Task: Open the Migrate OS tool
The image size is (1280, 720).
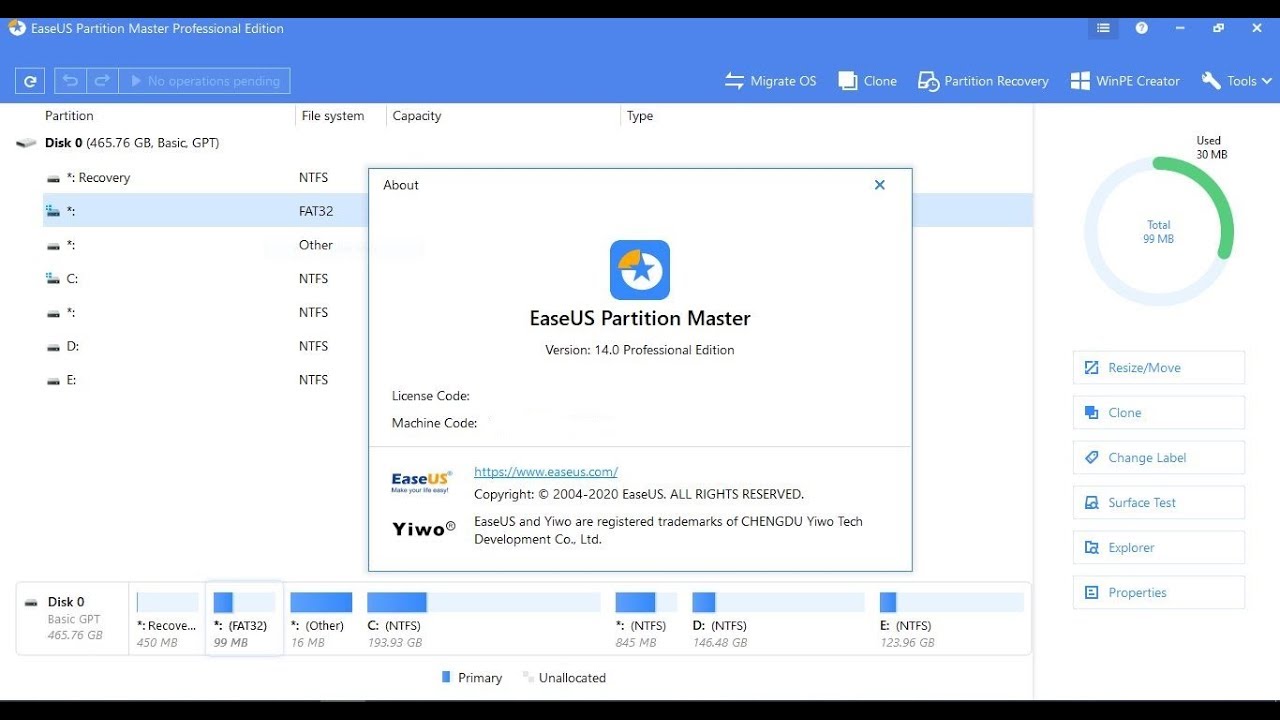Action: pyautogui.click(x=771, y=81)
